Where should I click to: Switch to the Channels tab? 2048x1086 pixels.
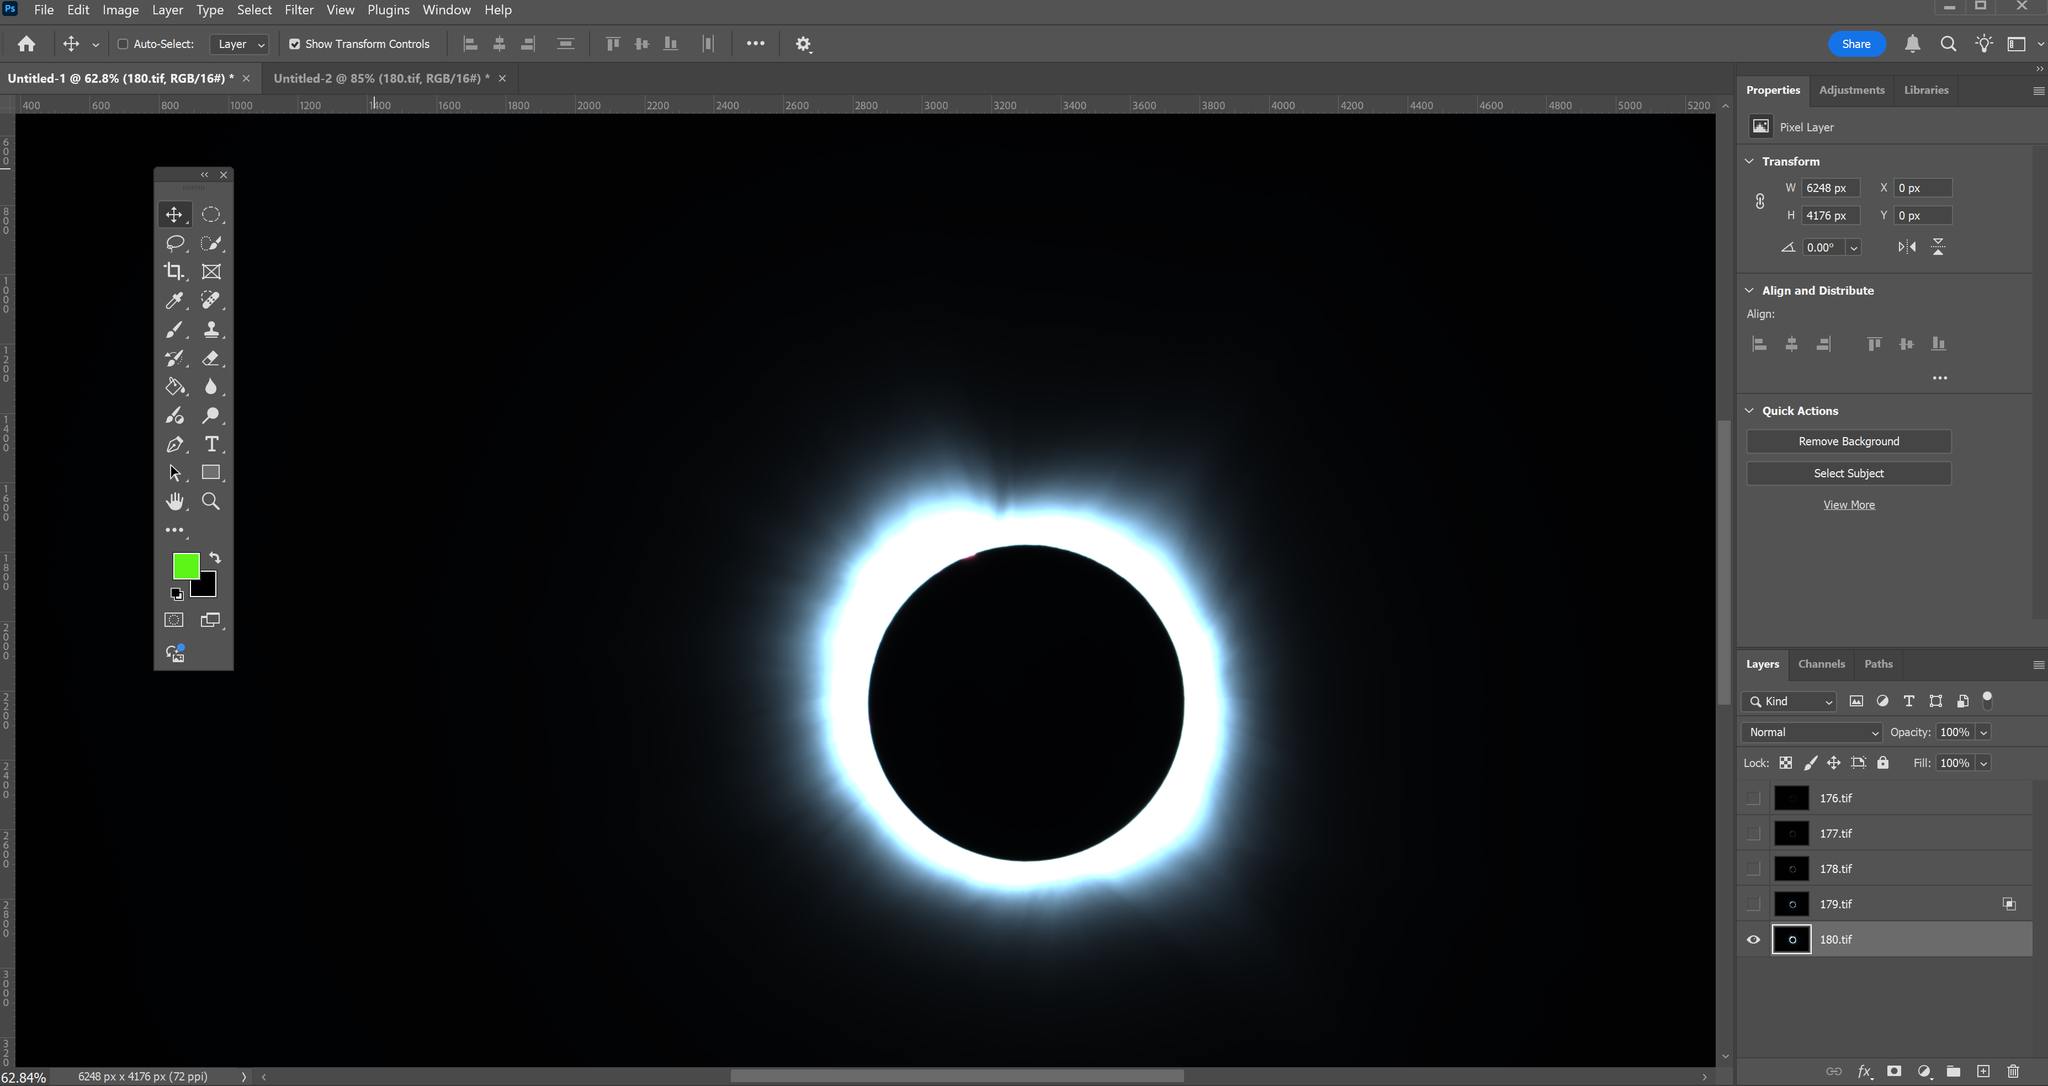pyautogui.click(x=1821, y=664)
